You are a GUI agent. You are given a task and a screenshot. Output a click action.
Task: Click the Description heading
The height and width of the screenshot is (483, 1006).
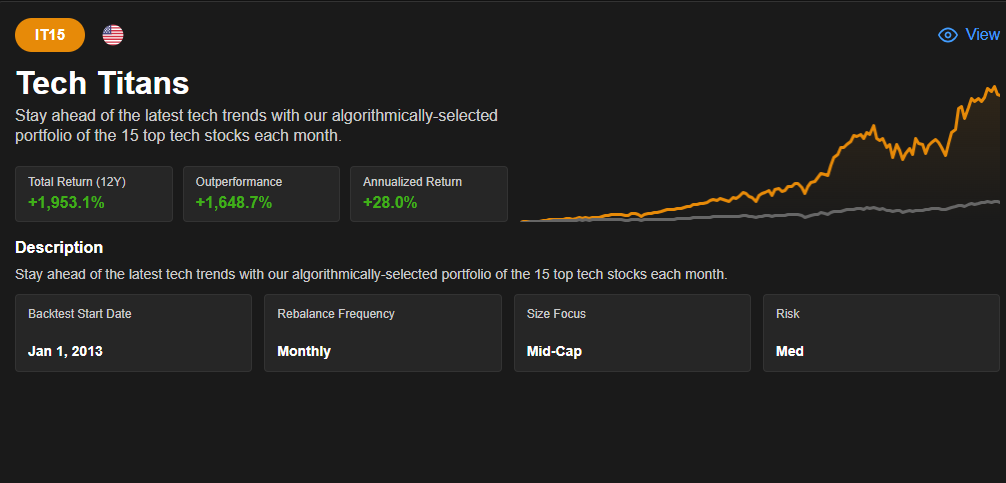[x=59, y=248]
